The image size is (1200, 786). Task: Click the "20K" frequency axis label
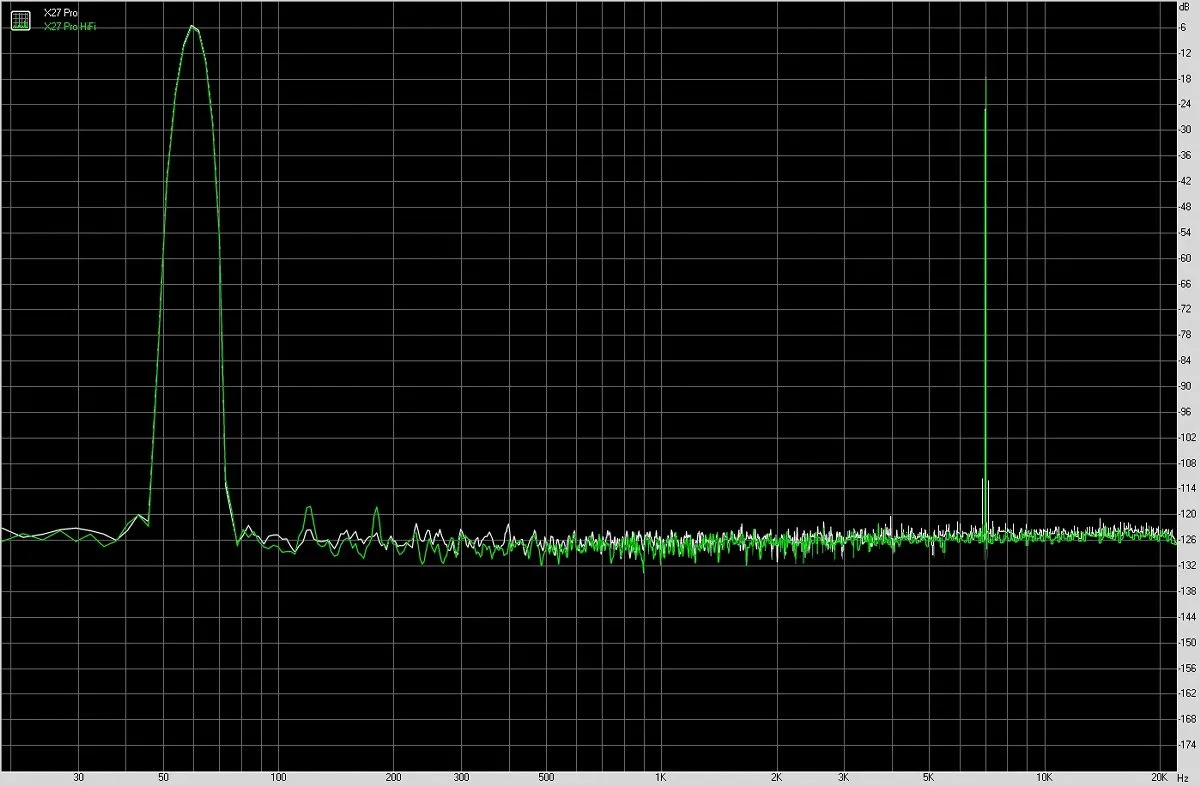click(1159, 777)
